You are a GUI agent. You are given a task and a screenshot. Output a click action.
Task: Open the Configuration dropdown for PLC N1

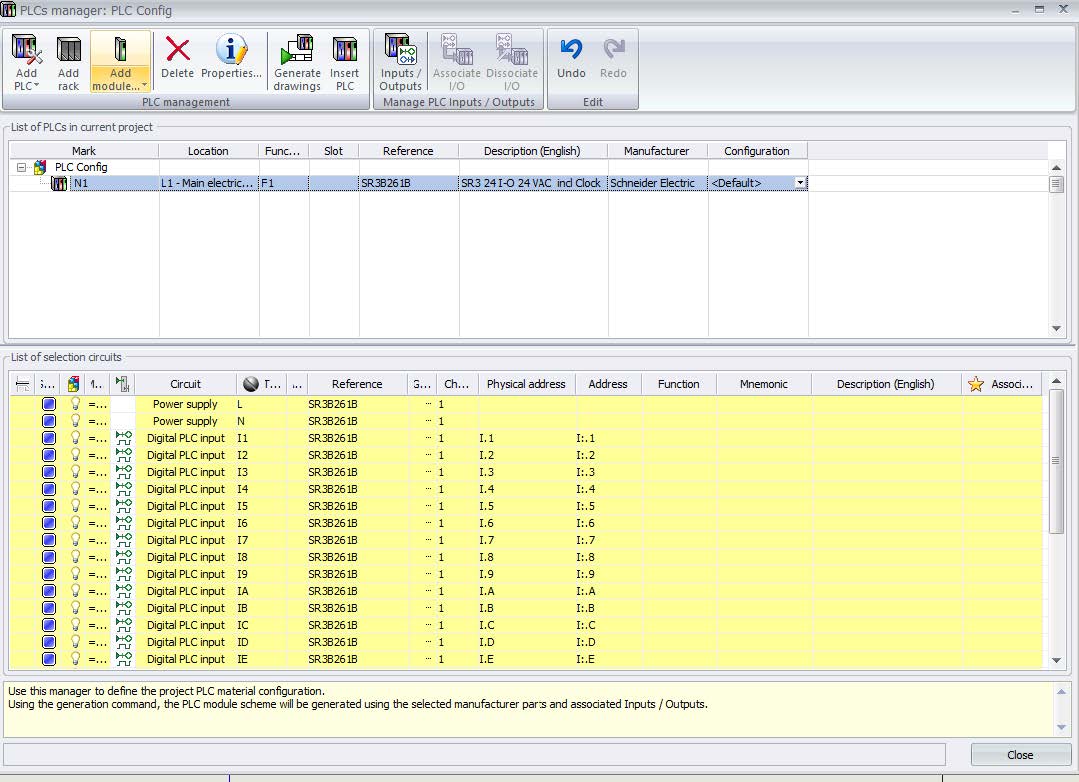[x=799, y=182]
